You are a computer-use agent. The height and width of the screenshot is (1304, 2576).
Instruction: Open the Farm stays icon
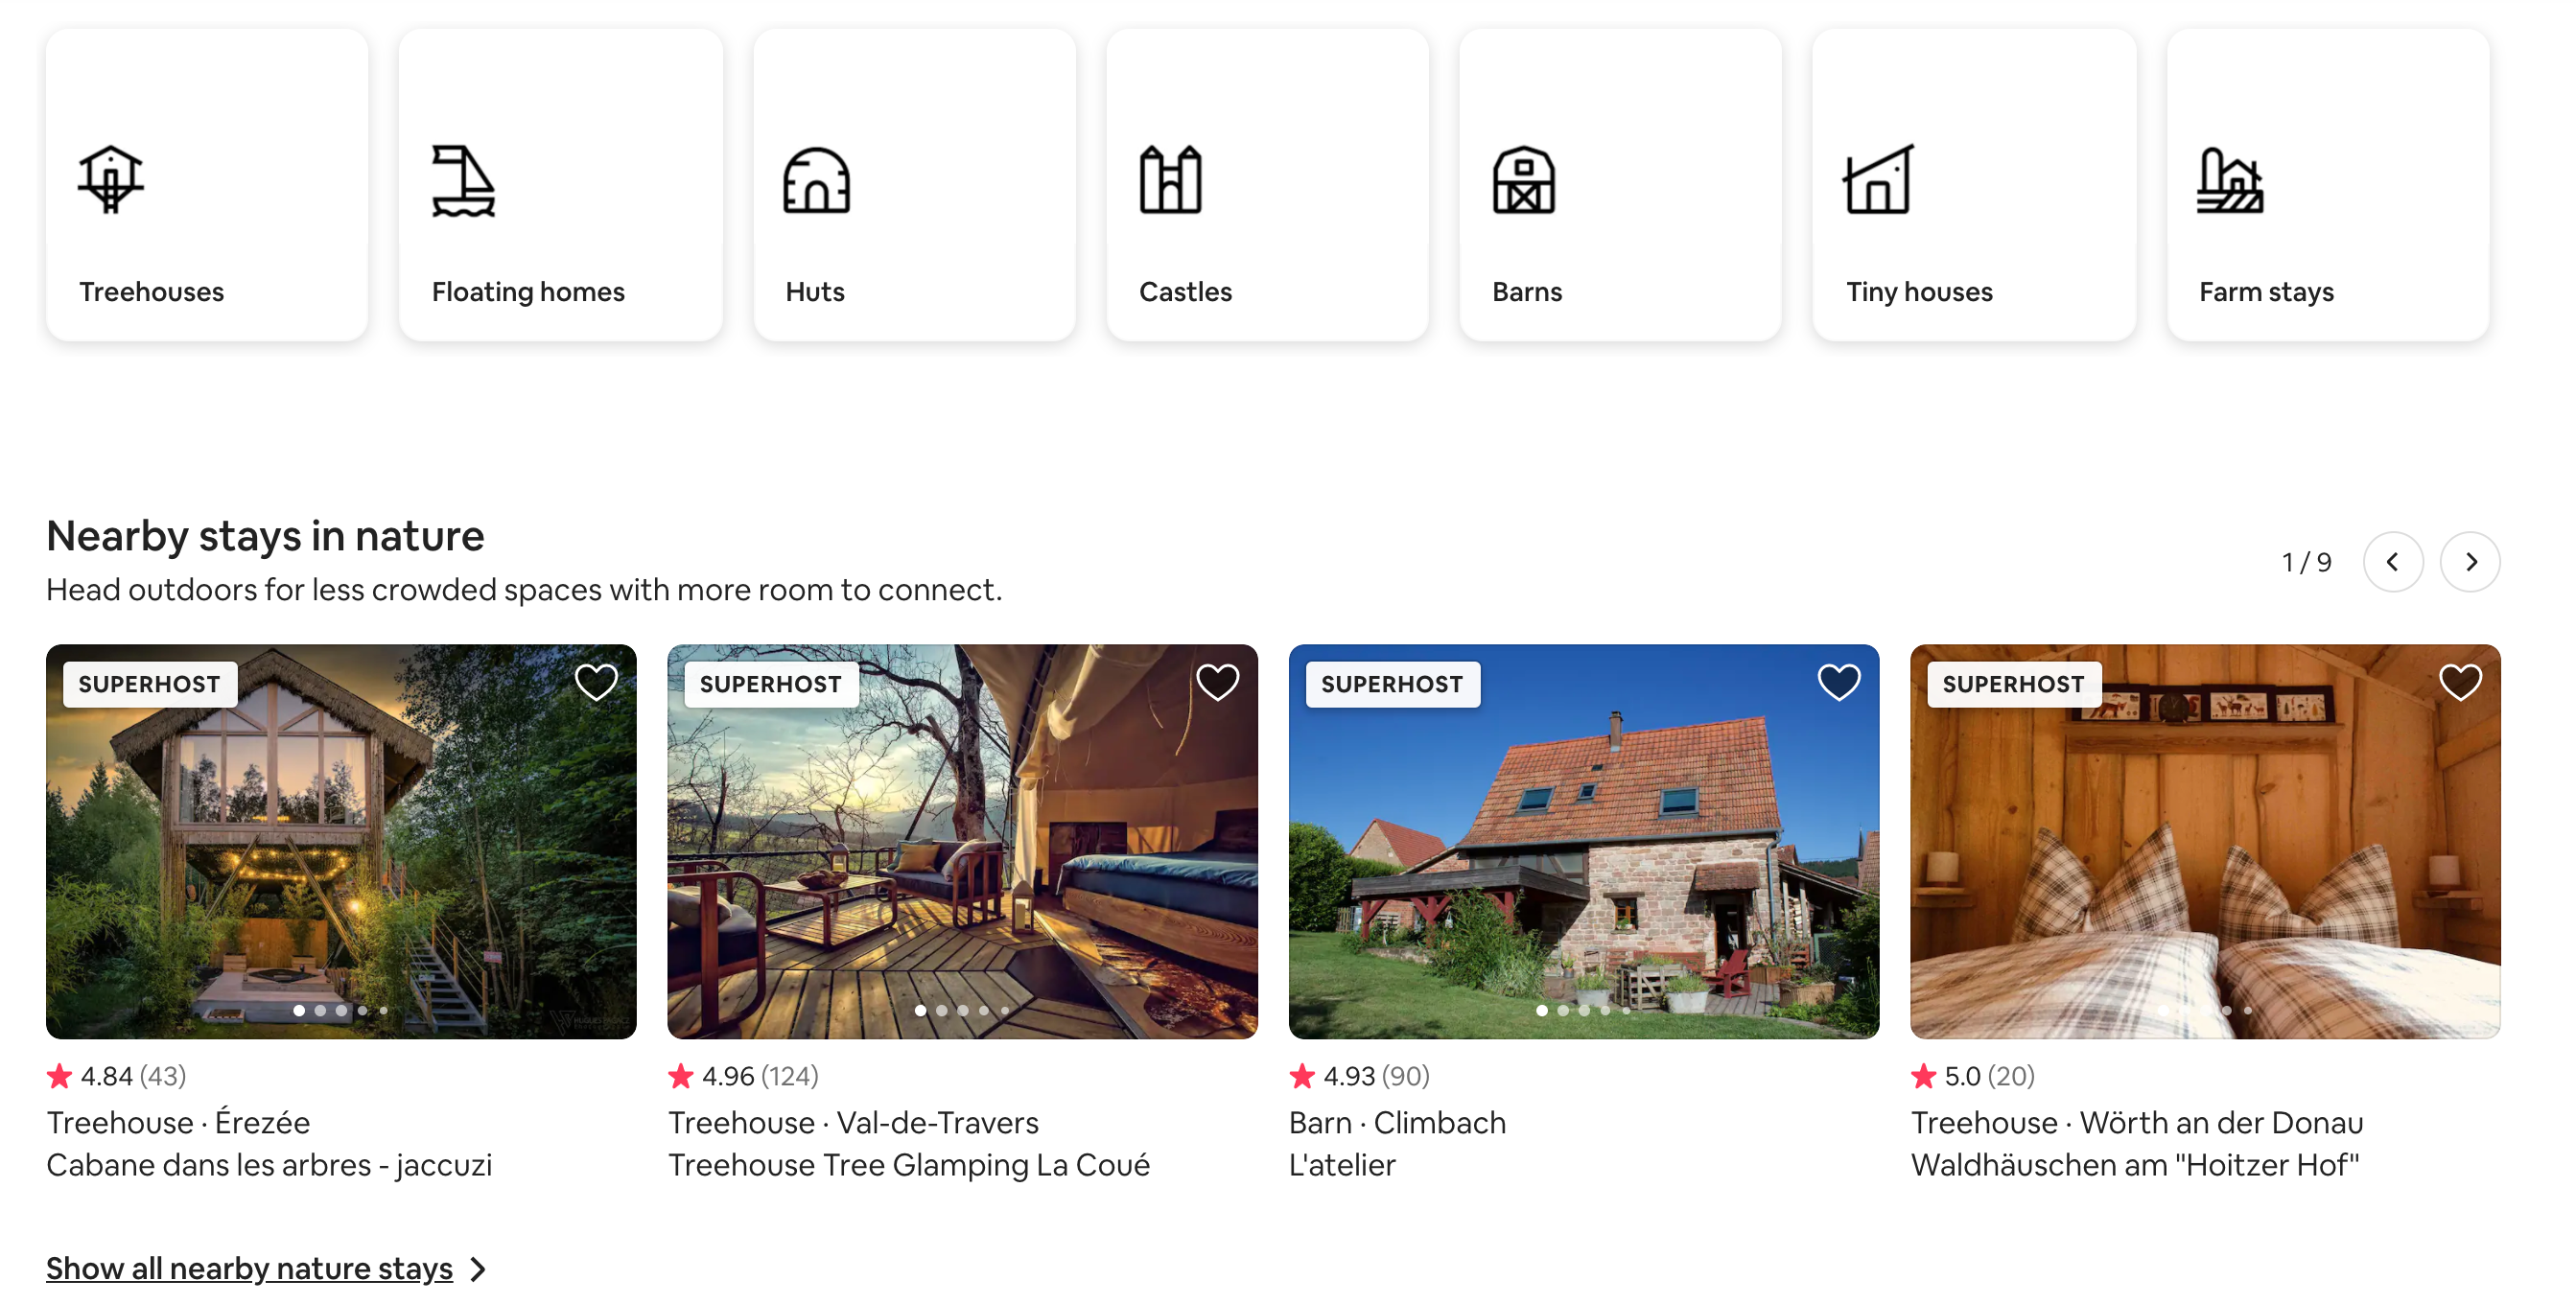[x=2229, y=180]
